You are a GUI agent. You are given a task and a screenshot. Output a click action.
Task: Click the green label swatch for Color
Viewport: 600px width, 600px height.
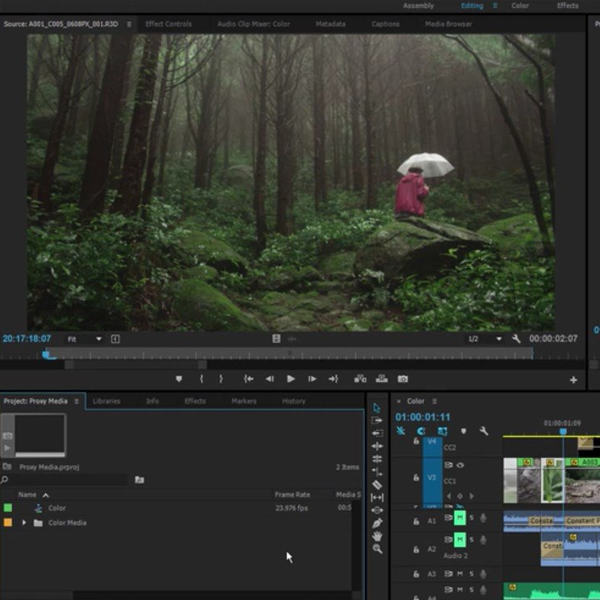[8, 508]
